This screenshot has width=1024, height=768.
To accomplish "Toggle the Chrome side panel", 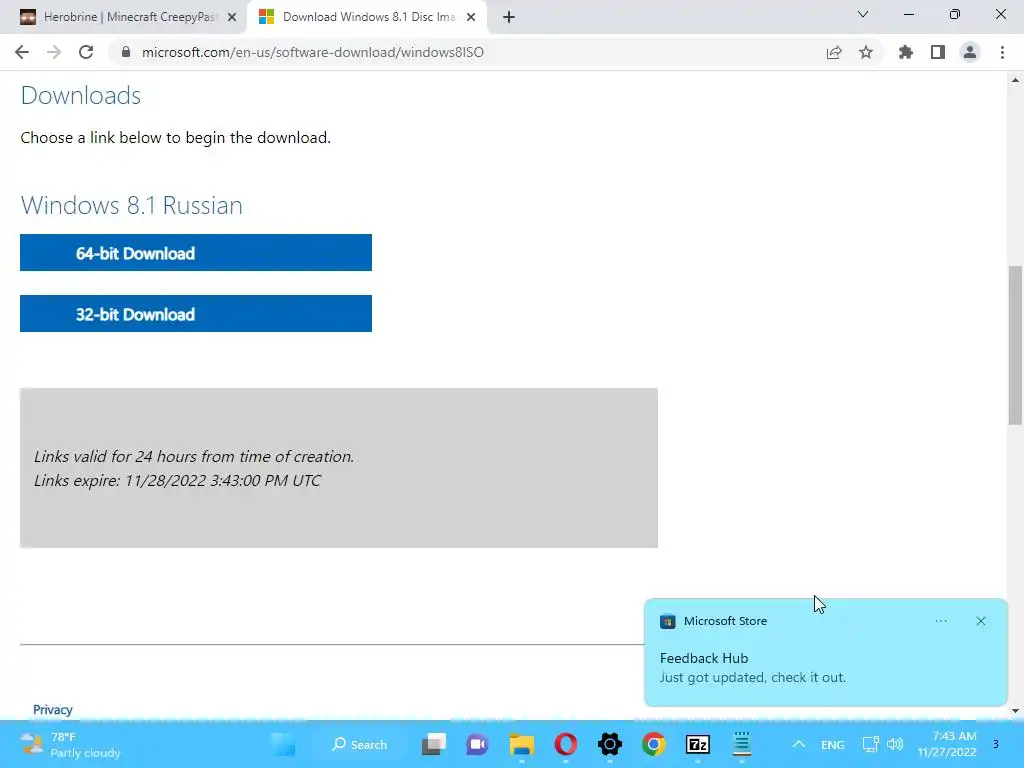I will click(x=938, y=52).
